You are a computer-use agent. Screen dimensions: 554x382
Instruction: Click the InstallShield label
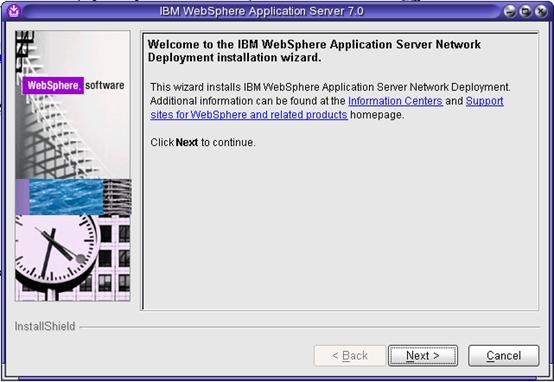coord(45,326)
